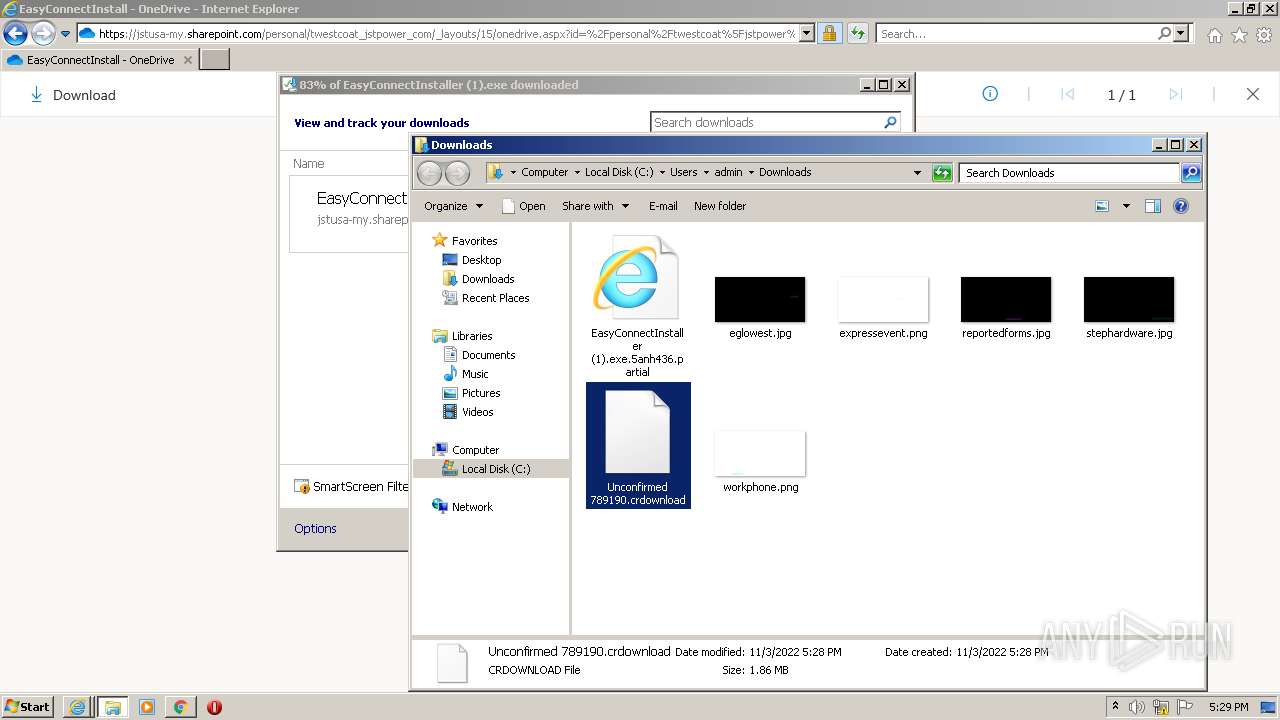
Task: Click the IE search magnifier icon
Action: click(1164, 34)
